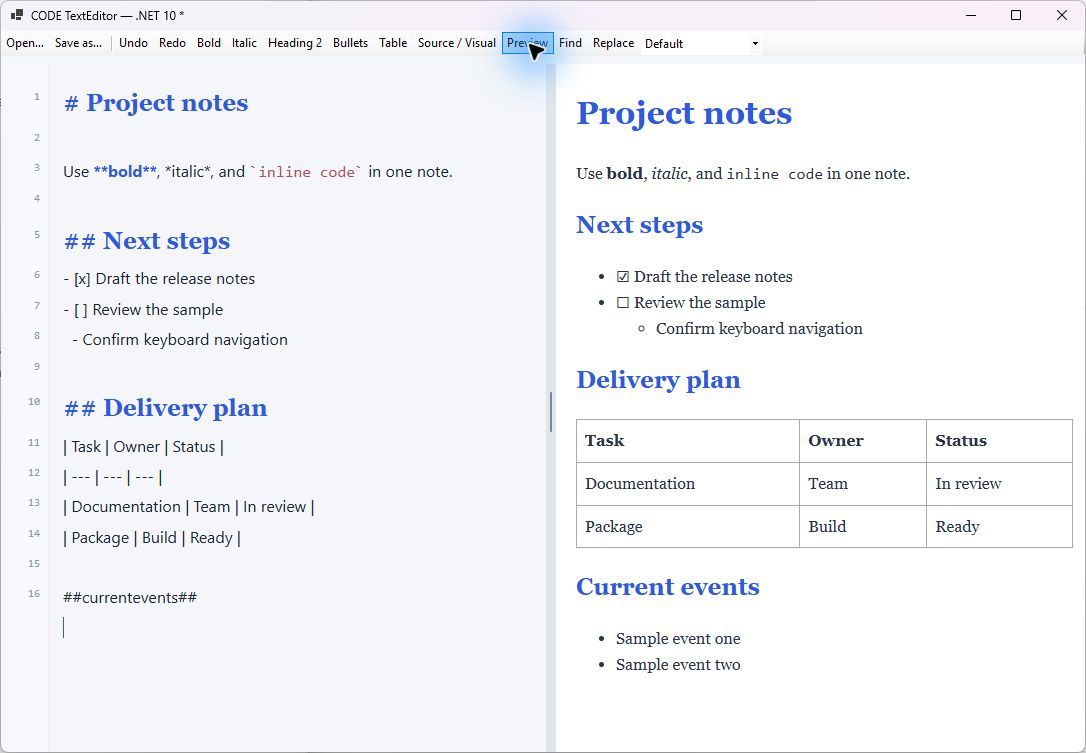Image resolution: width=1086 pixels, height=753 pixels.
Task: Undo the last edit
Action: [x=133, y=43]
